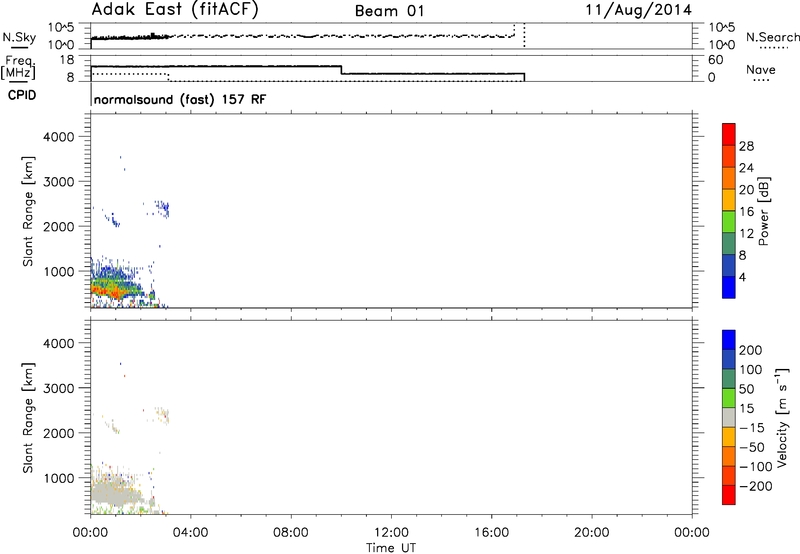The height and width of the screenshot is (554, 800).
Task: Select the 'normalsound (fast) 157 RF' text
Action: coord(180,99)
